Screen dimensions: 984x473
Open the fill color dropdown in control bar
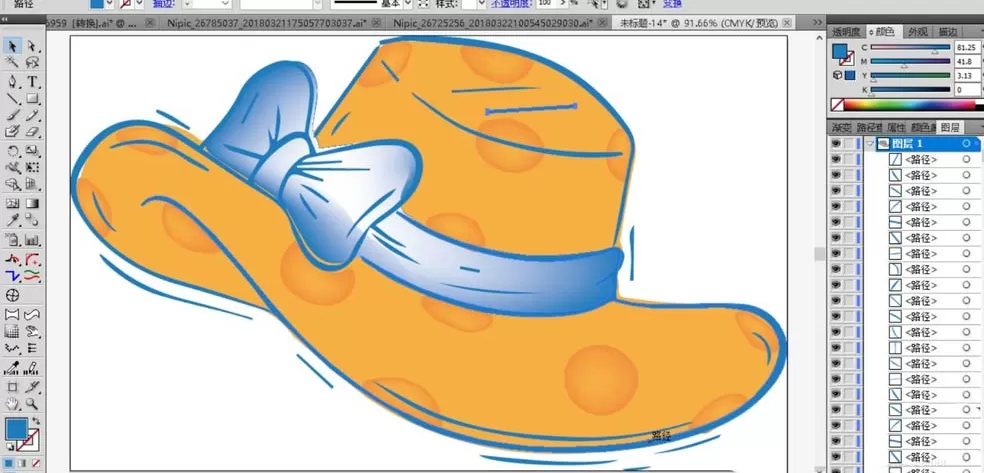(110, 4)
